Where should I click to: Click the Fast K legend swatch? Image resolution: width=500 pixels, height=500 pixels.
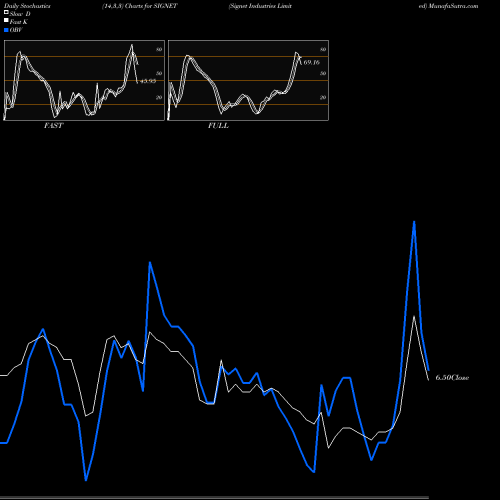pos(6,21)
